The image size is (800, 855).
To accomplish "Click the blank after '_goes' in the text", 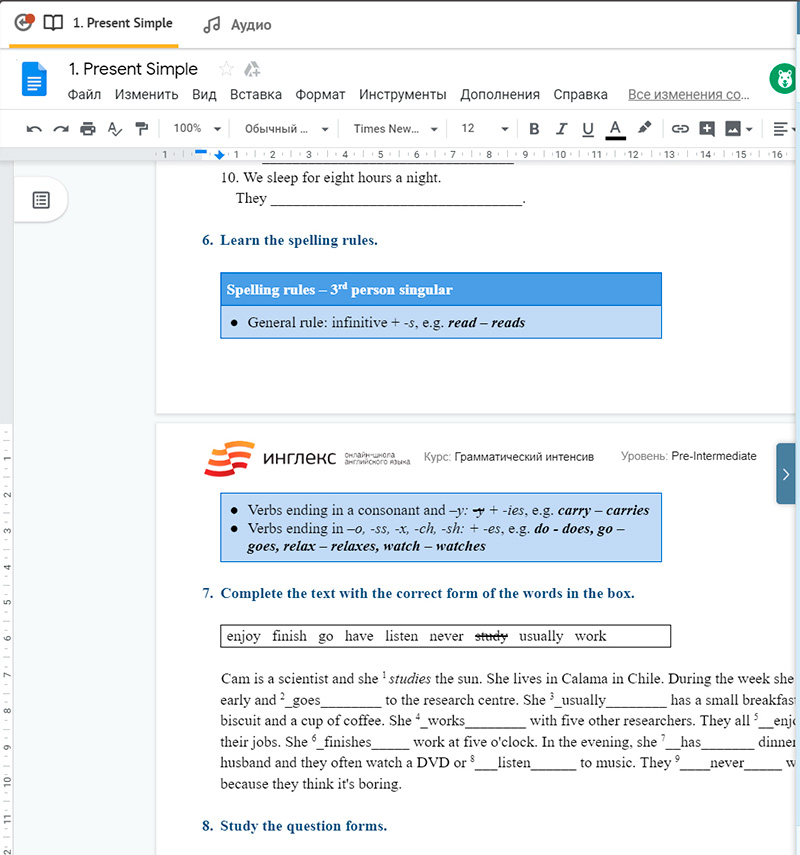I will click(x=350, y=701).
